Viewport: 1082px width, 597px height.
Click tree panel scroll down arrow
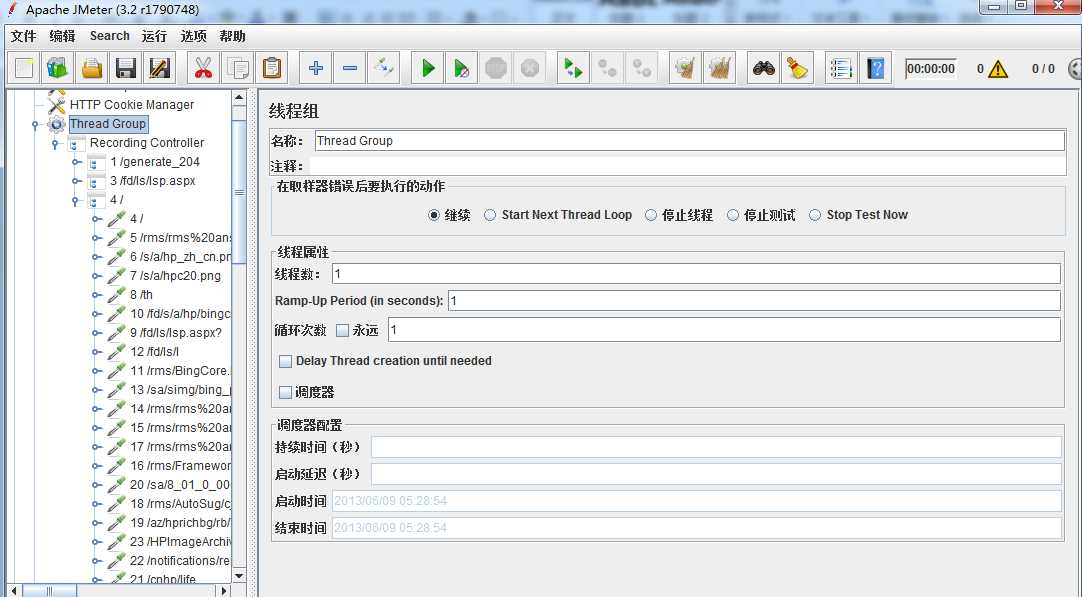click(x=239, y=576)
